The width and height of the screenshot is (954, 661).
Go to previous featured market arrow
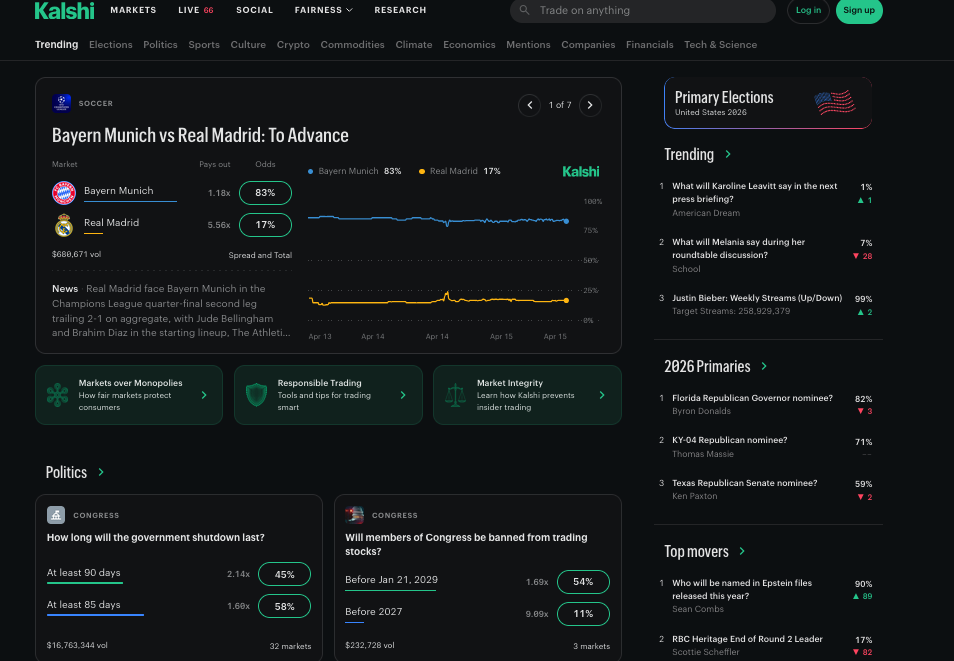pyautogui.click(x=529, y=105)
